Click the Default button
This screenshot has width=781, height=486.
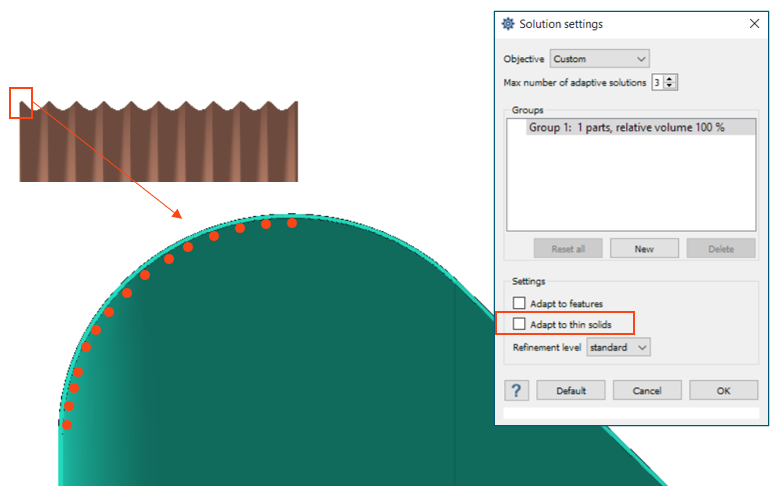(571, 390)
